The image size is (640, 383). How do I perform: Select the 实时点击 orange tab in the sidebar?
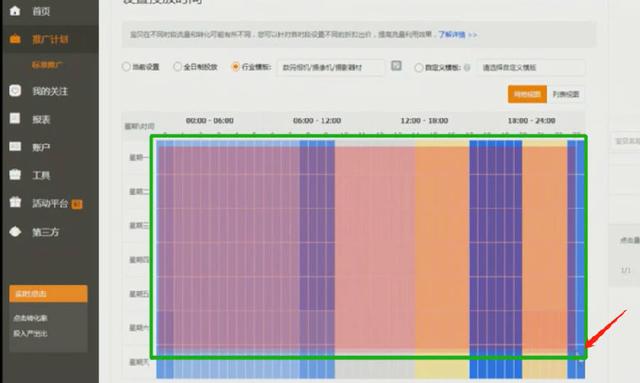click(x=48, y=294)
